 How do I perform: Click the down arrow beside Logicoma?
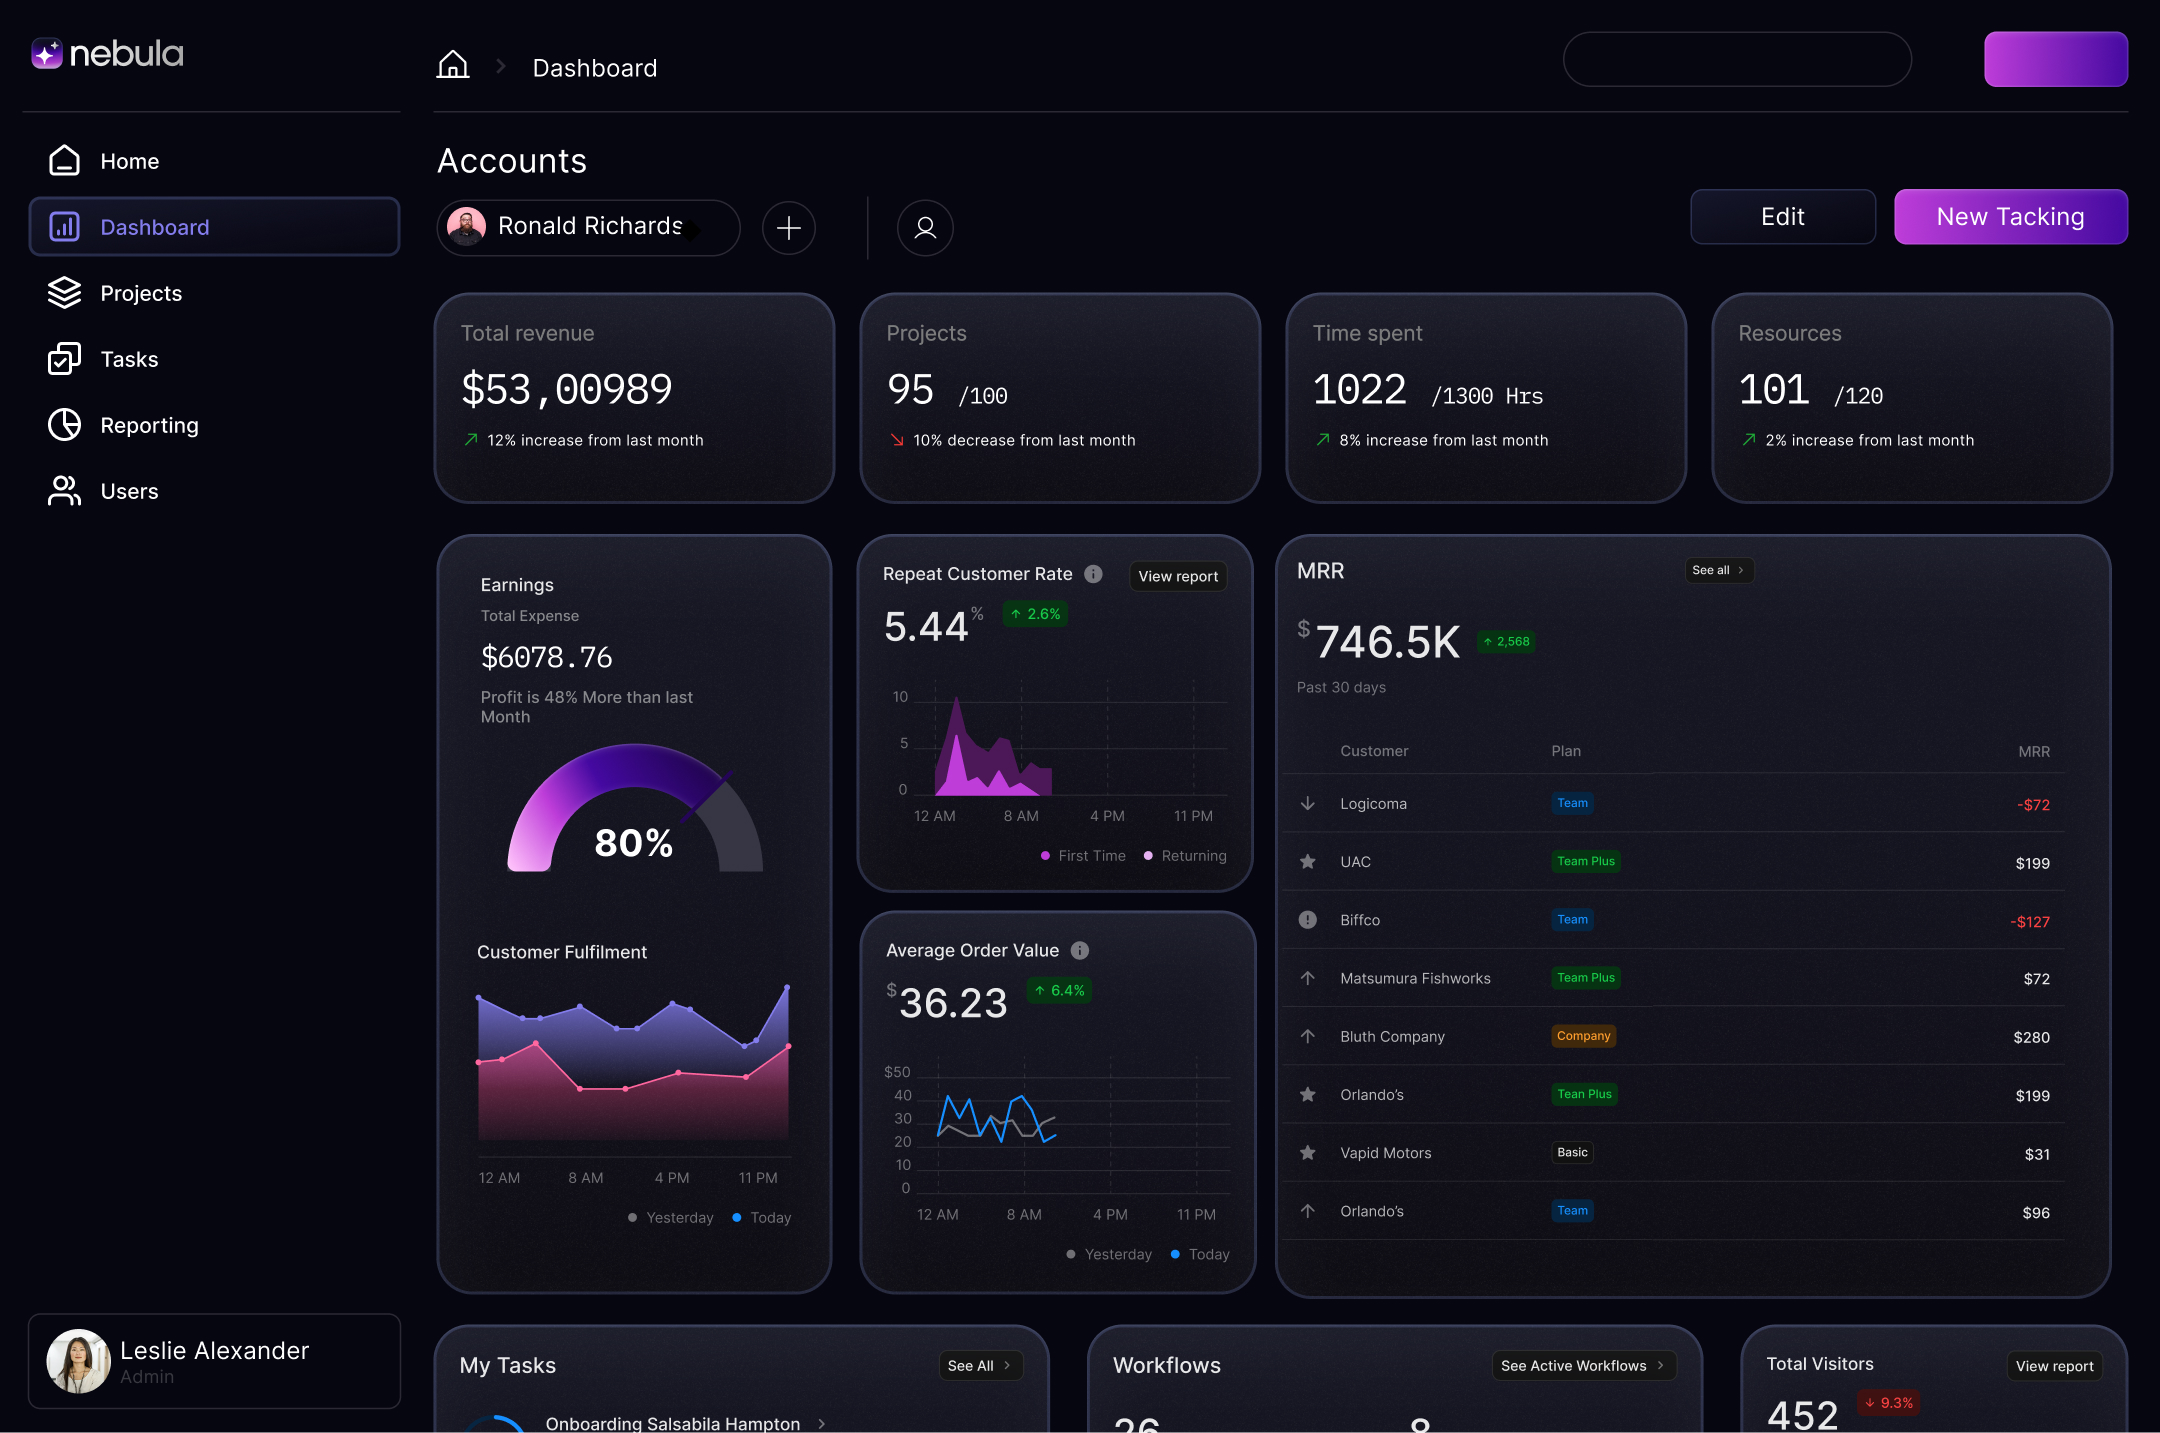click(x=1307, y=804)
